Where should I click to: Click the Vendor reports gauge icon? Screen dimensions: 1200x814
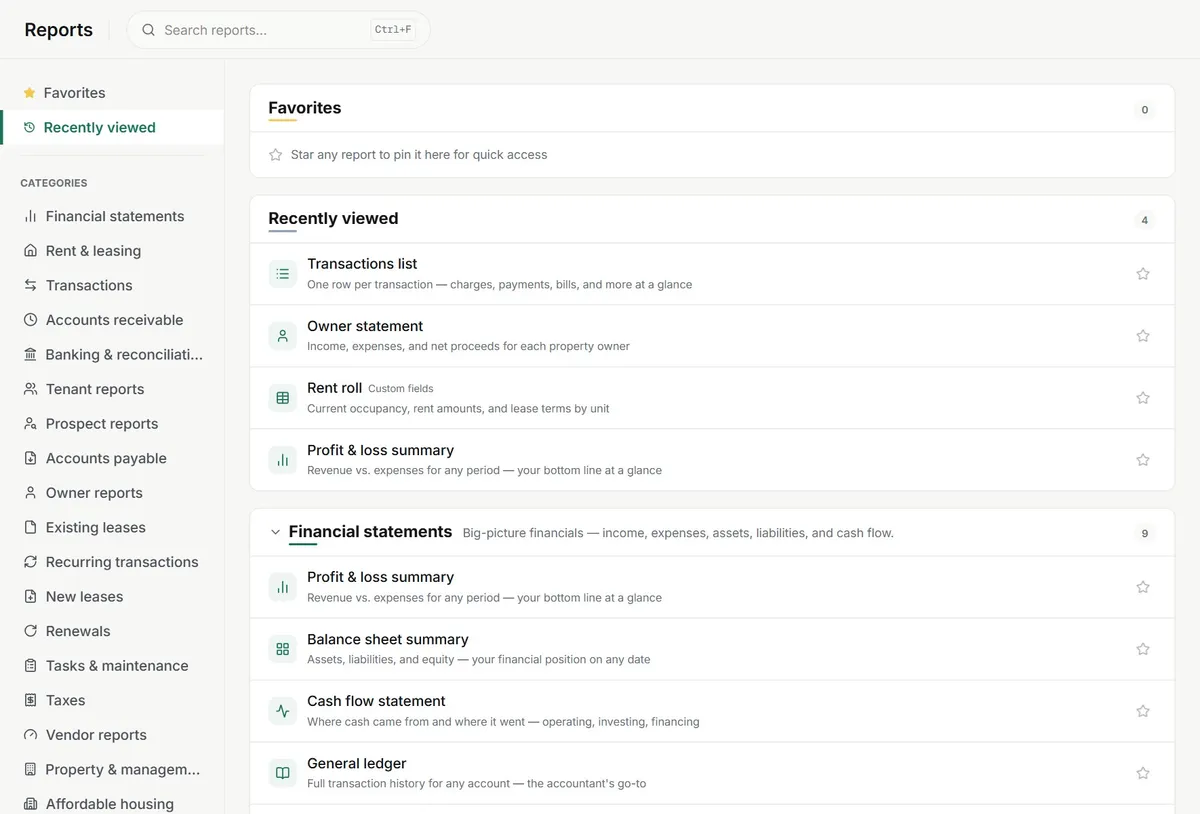tap(30, 735)
